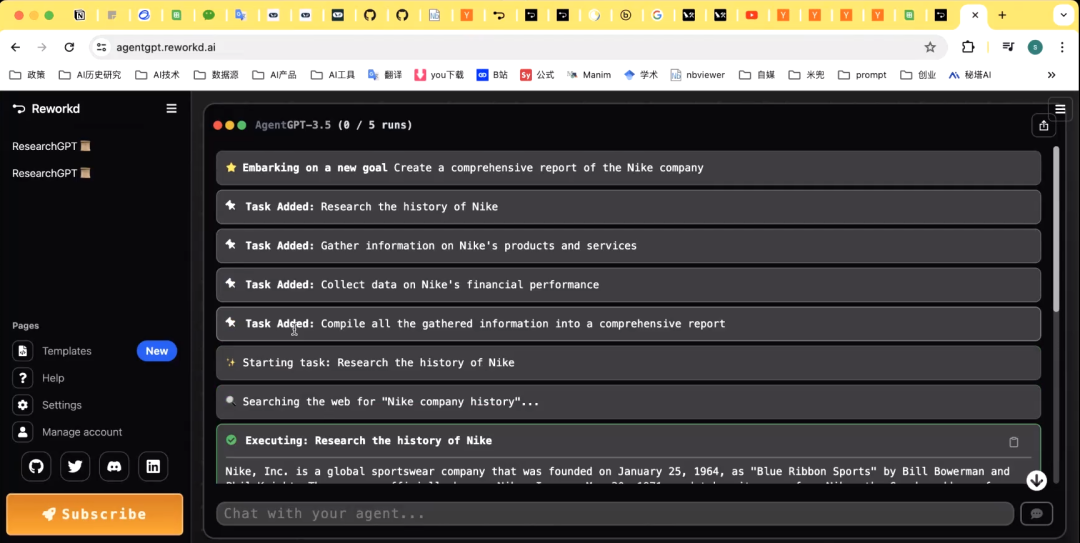Viewport: 1080px width, 543px height.
Task: Open the B站 bookmark
Action: 492,75
